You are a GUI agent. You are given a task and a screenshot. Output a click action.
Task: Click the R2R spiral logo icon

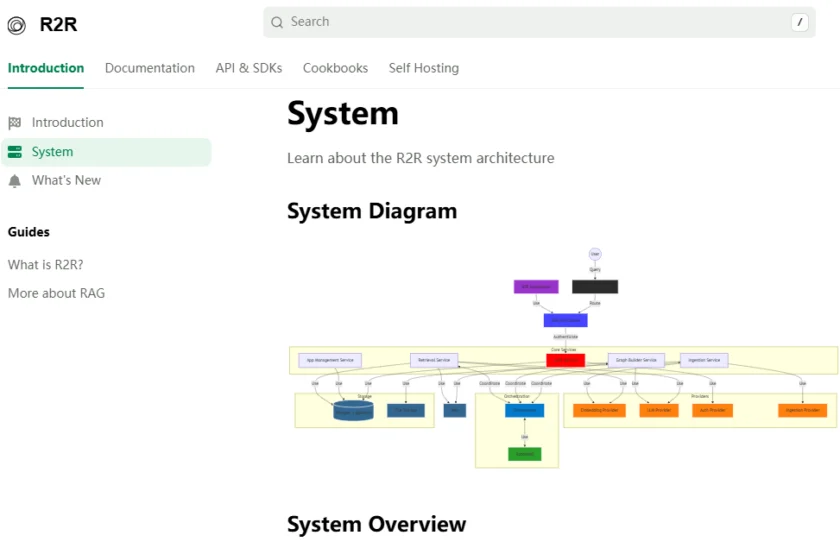click(x=17, y=25)
